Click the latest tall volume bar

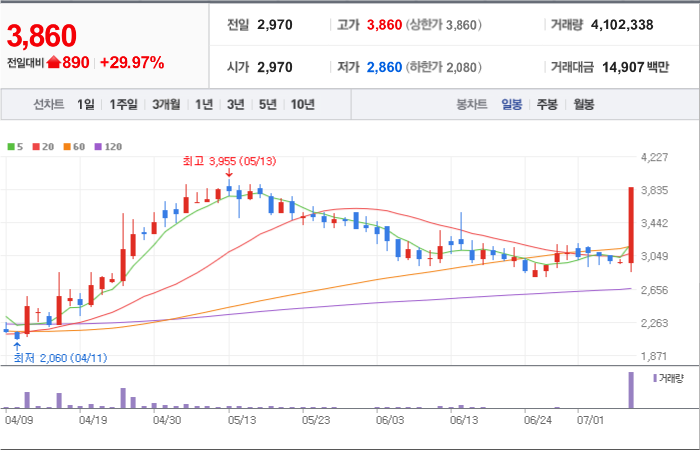click(631, 390)
